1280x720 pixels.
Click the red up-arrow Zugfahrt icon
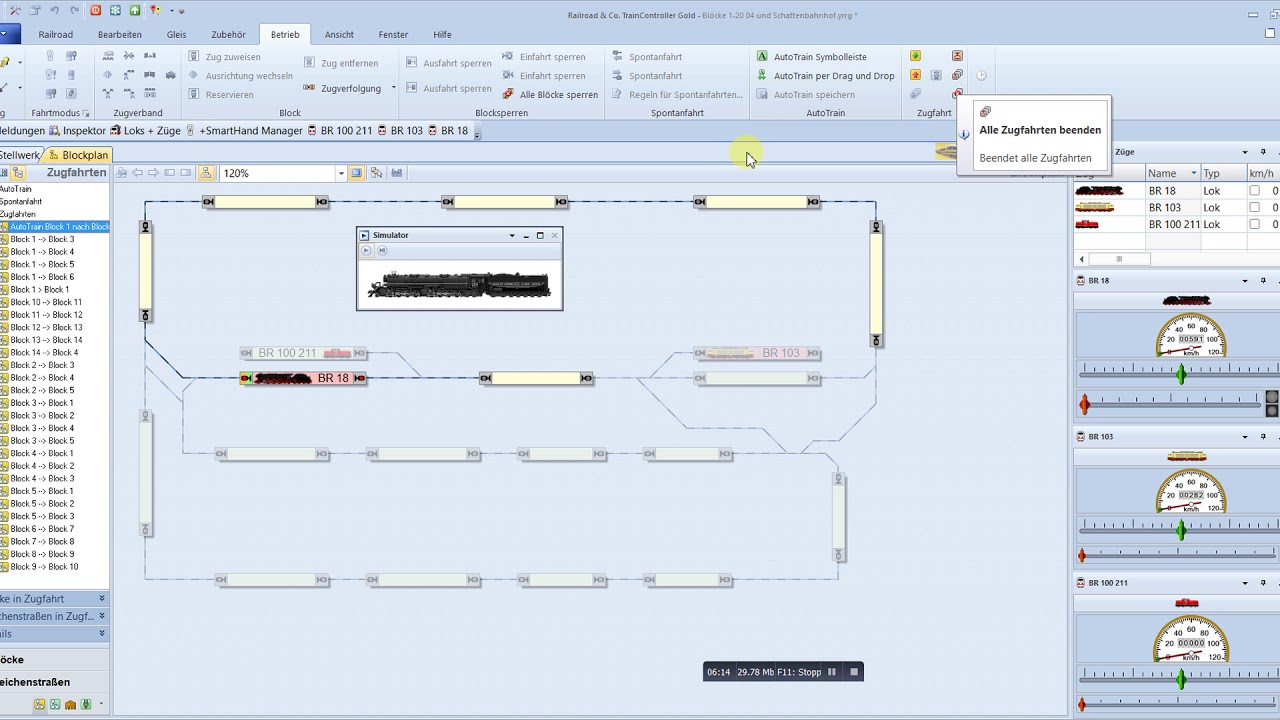915,76
